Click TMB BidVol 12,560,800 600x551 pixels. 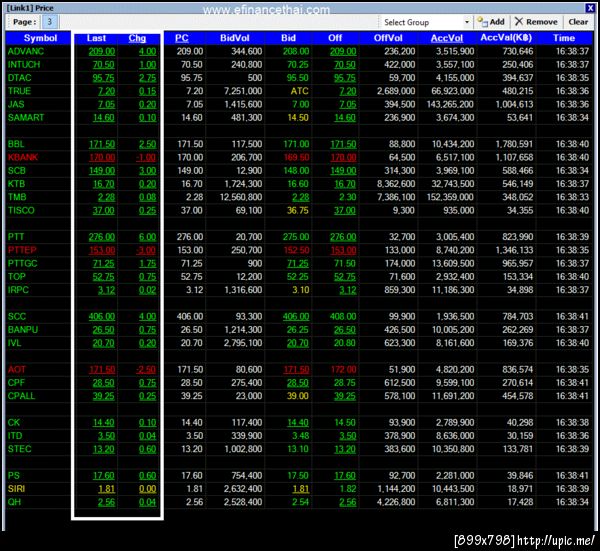241,197
